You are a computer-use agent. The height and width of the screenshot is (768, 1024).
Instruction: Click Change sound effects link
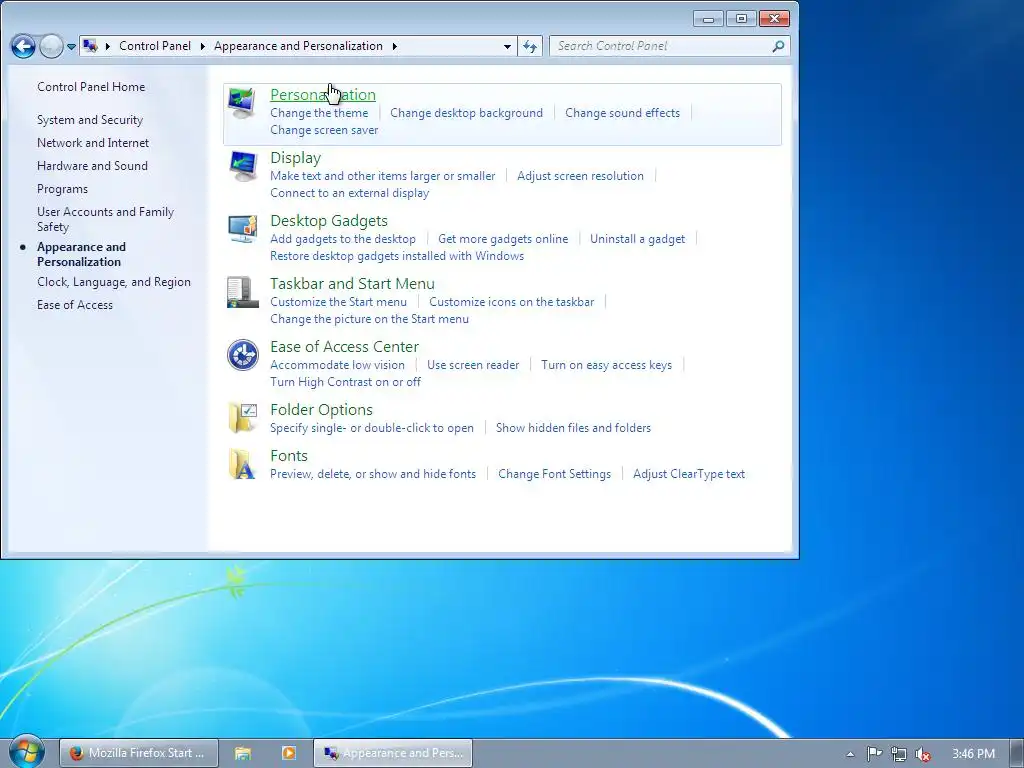[622, 113]
